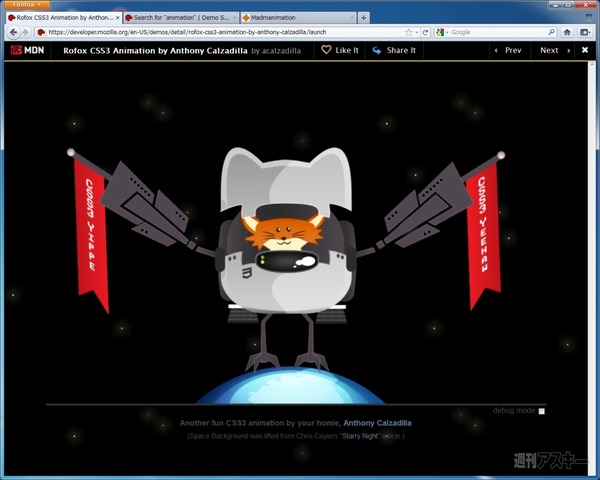Close the Madmanimation tab

[352, 18]
